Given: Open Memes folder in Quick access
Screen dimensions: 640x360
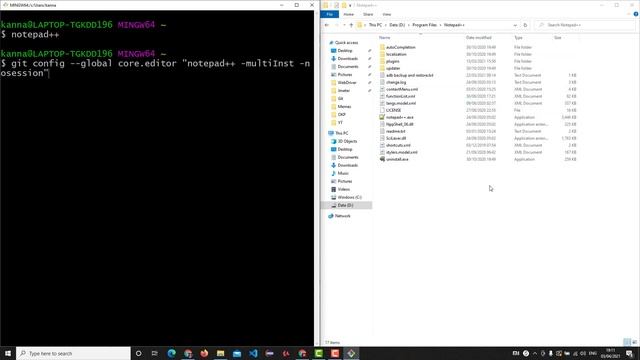Looking at the screenshot, I should (344, 107).
